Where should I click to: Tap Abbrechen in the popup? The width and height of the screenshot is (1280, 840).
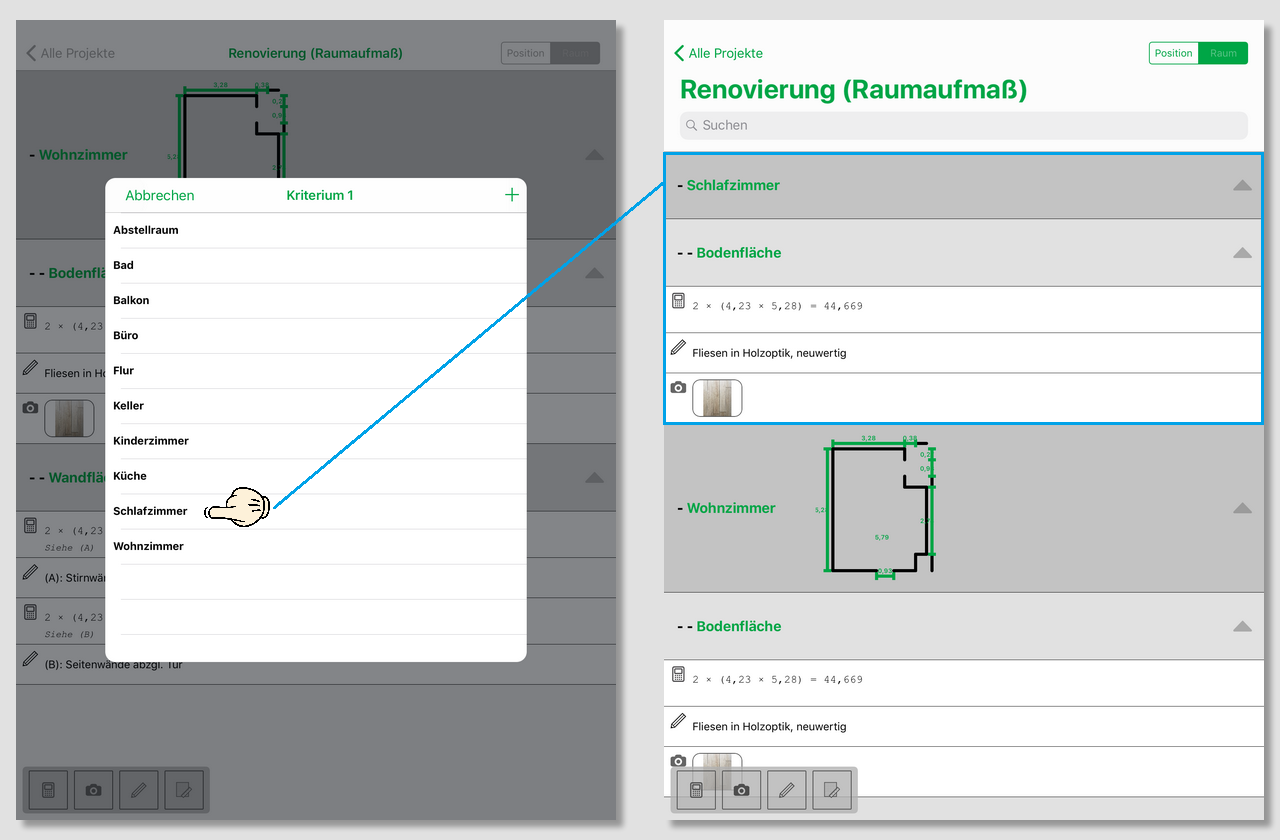point(160,195)
